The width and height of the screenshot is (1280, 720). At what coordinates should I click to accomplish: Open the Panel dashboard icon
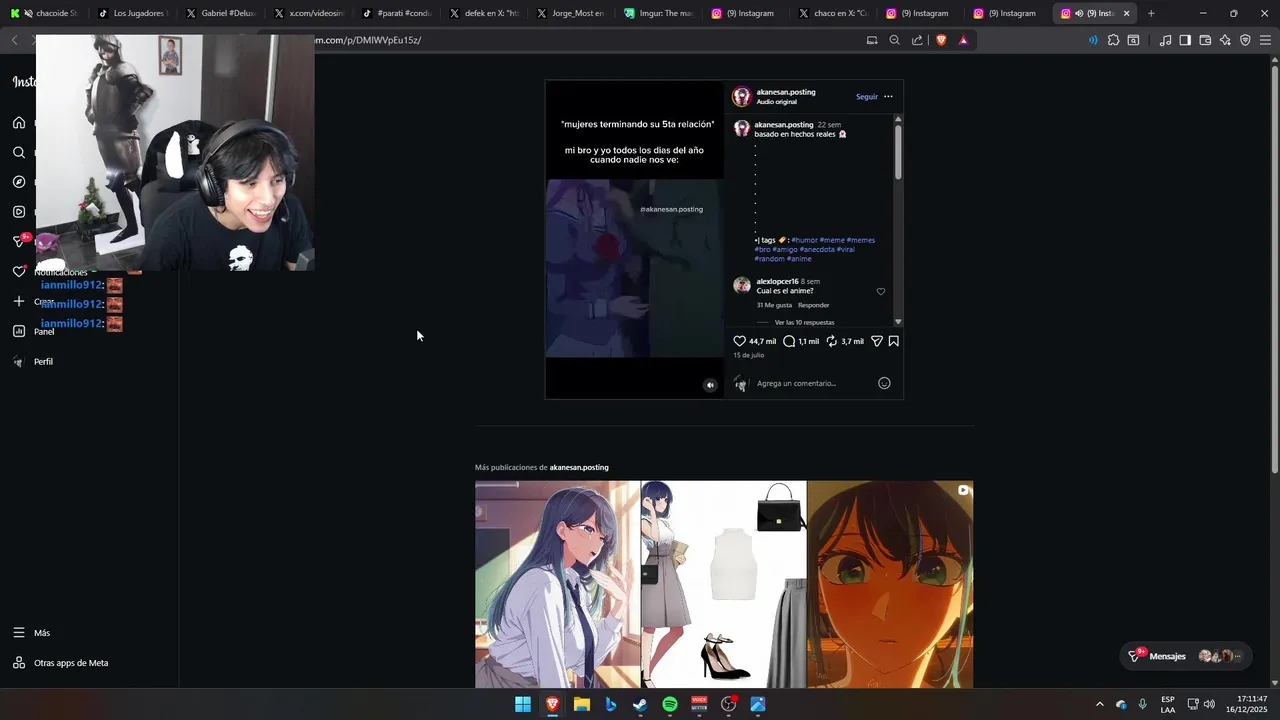pos(19,331)
